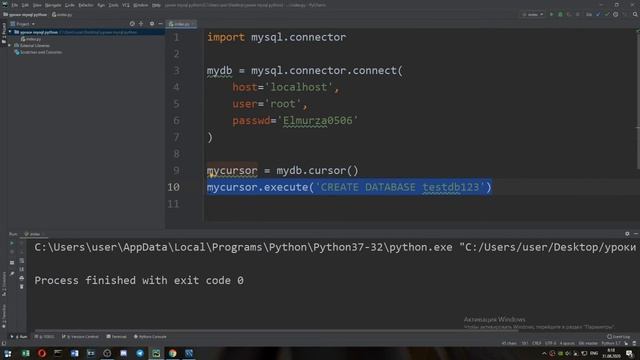Pin run tab with pin icon
The width and height of the screenshot is (640, 360).
tap(12, 273)
